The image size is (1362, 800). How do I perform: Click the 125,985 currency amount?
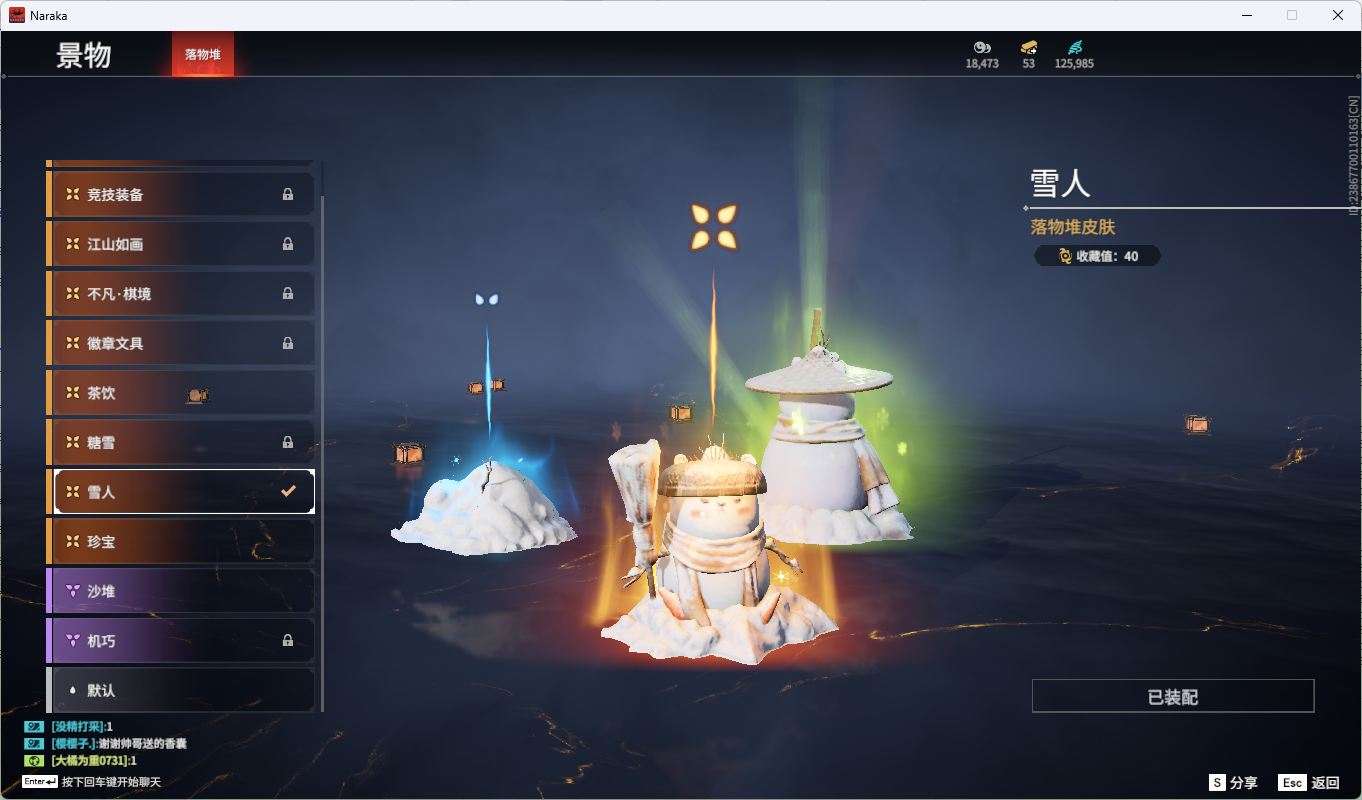tap(1074, 63)
